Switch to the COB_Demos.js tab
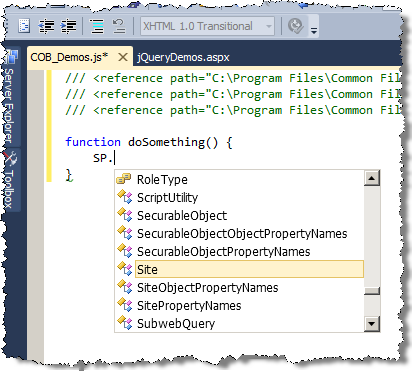This screenshot has height=371, width=412. click(69, 57)
